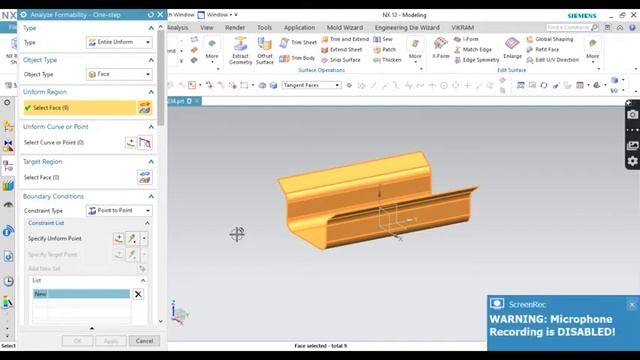
Task: Click the ScreenRec camera screenshot icon
Action: point(632,115)
